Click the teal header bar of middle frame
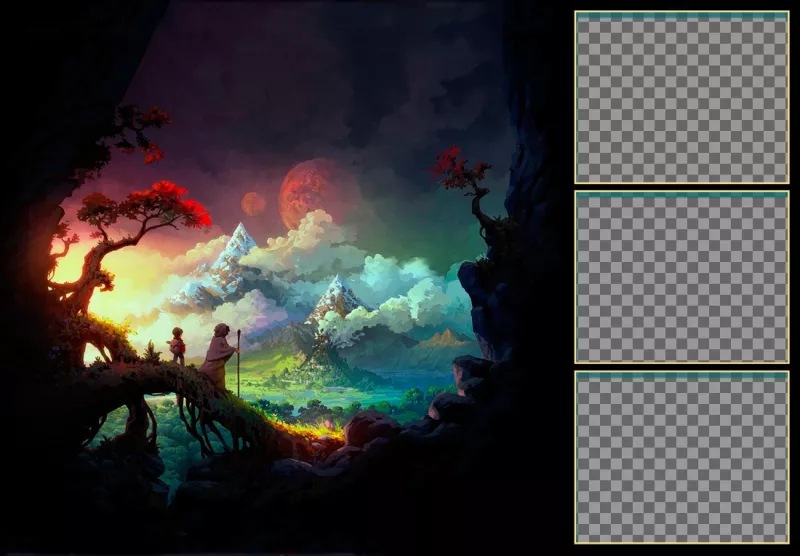800x556 pixels. pos(682,196)
